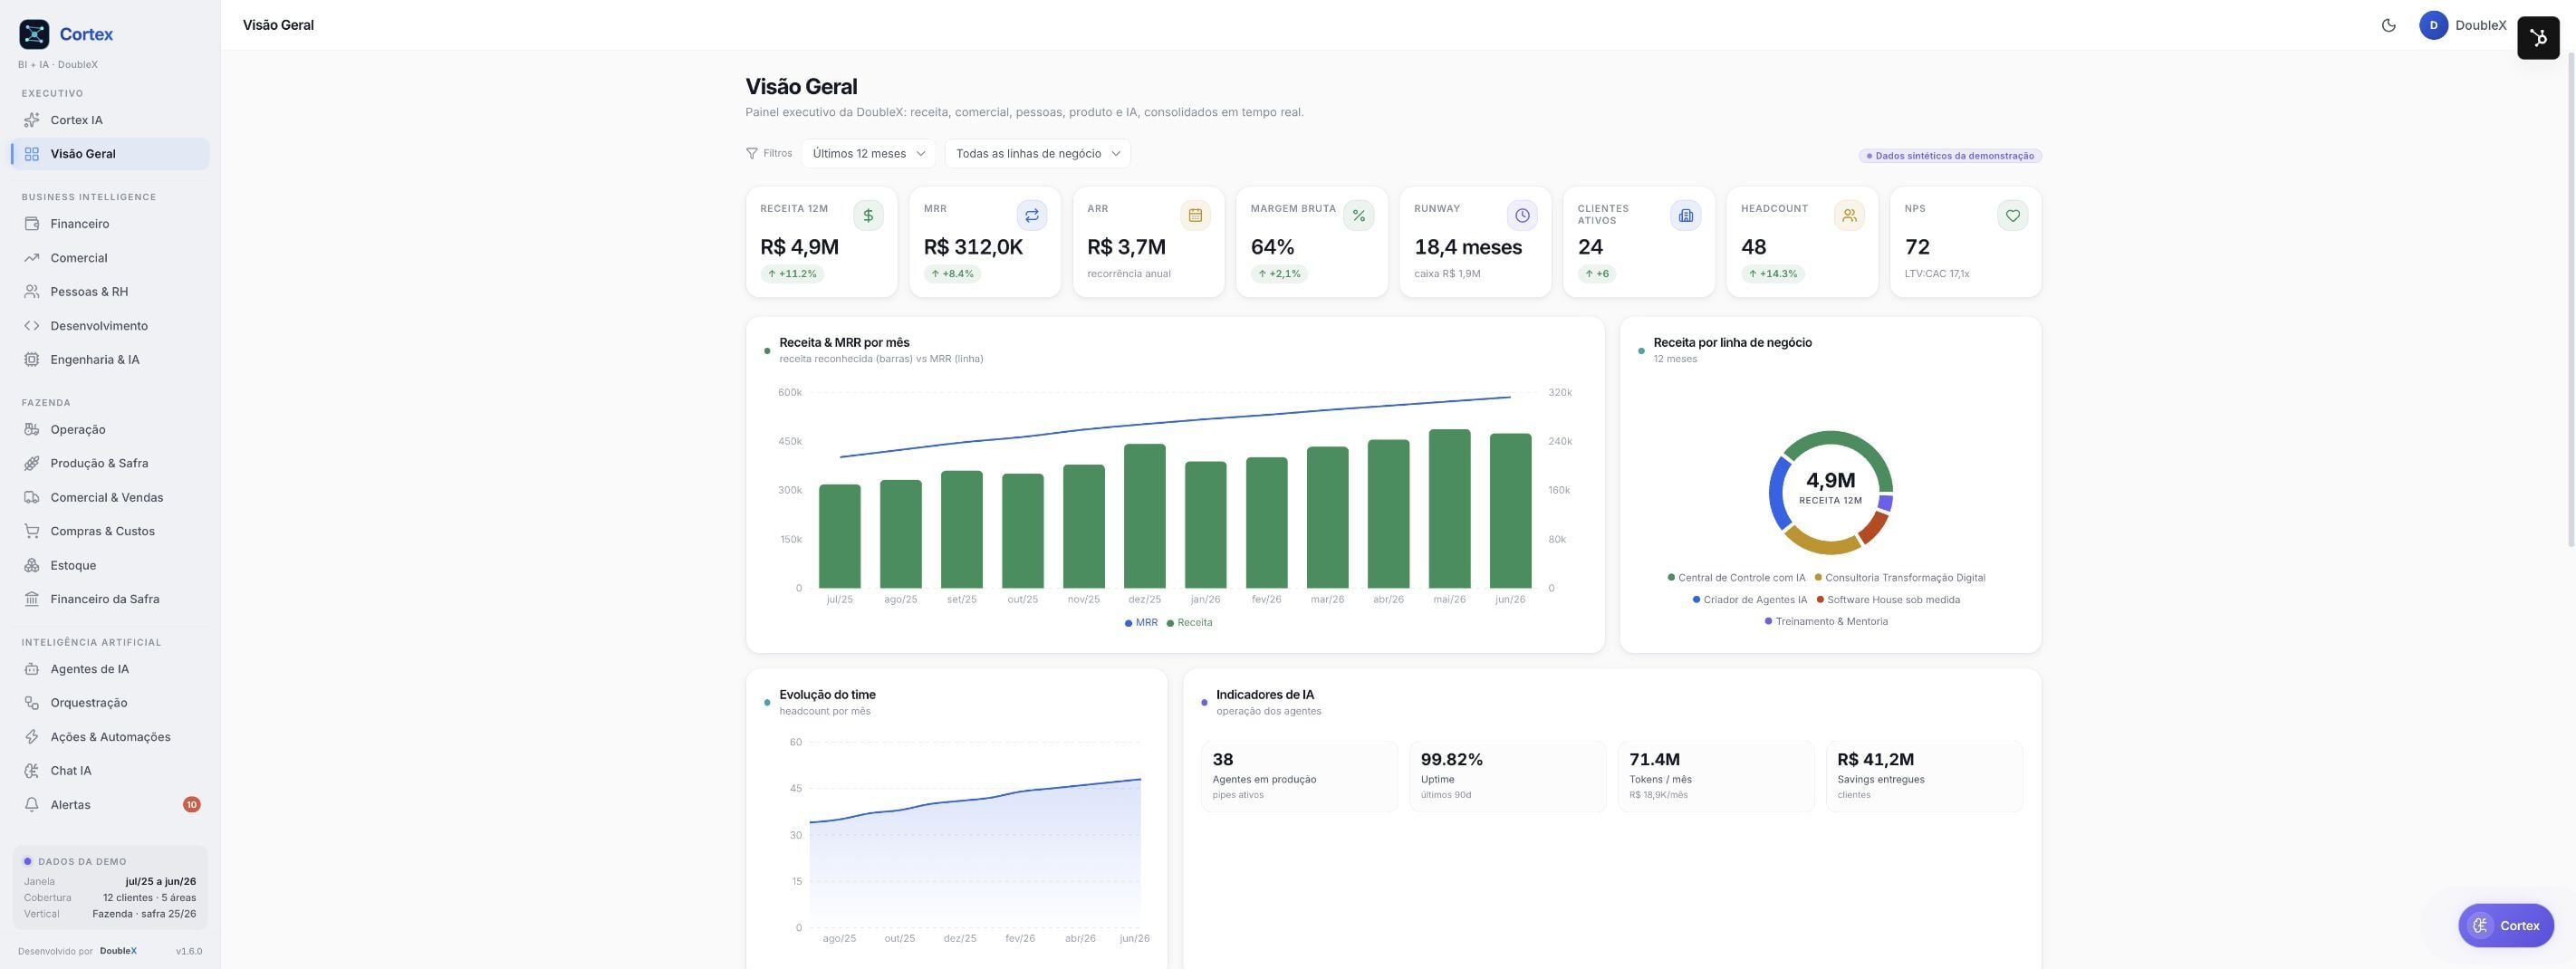The width and height of the screenshot is (2576, 969).
Task: Click the Operação tractor icon
Action: click(x=32, y=430)
